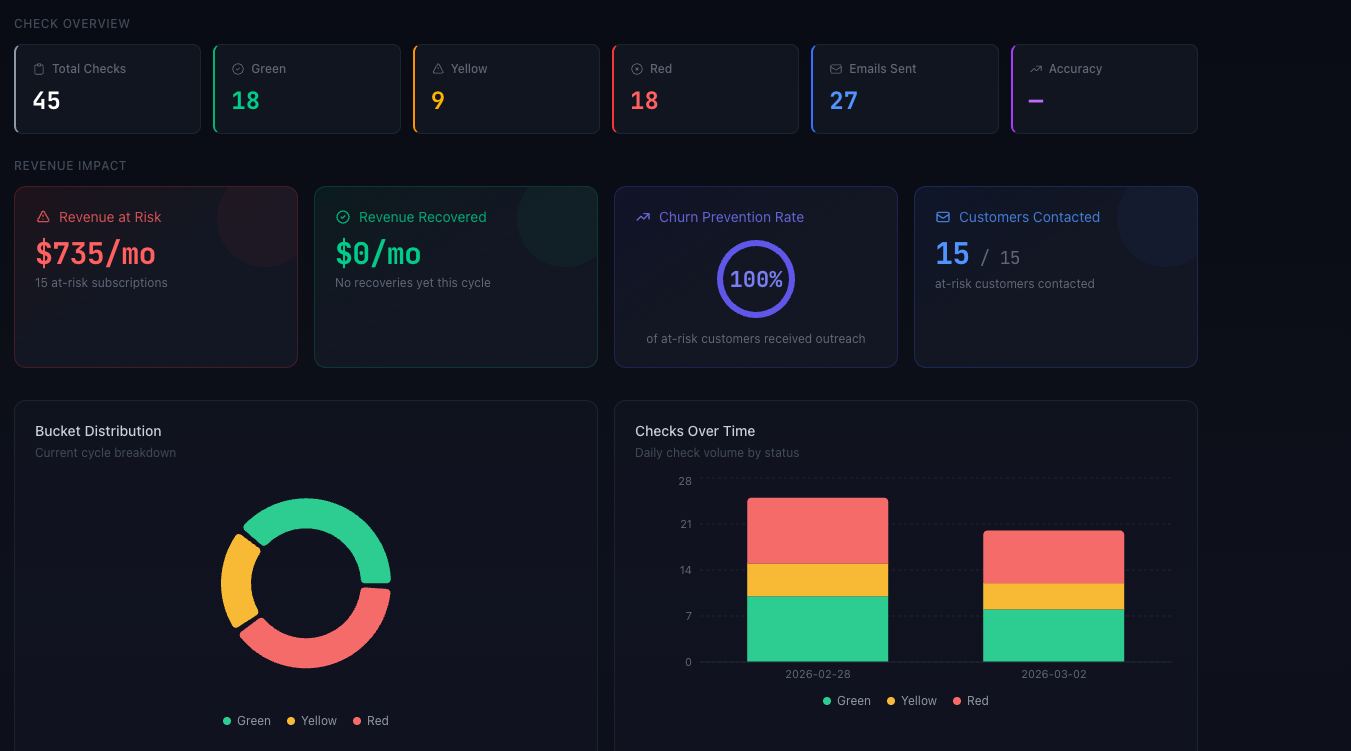This screenshot has width=1351, height=751.
Task: Open the Customers Contacted card details
Action: point(1055,276)
